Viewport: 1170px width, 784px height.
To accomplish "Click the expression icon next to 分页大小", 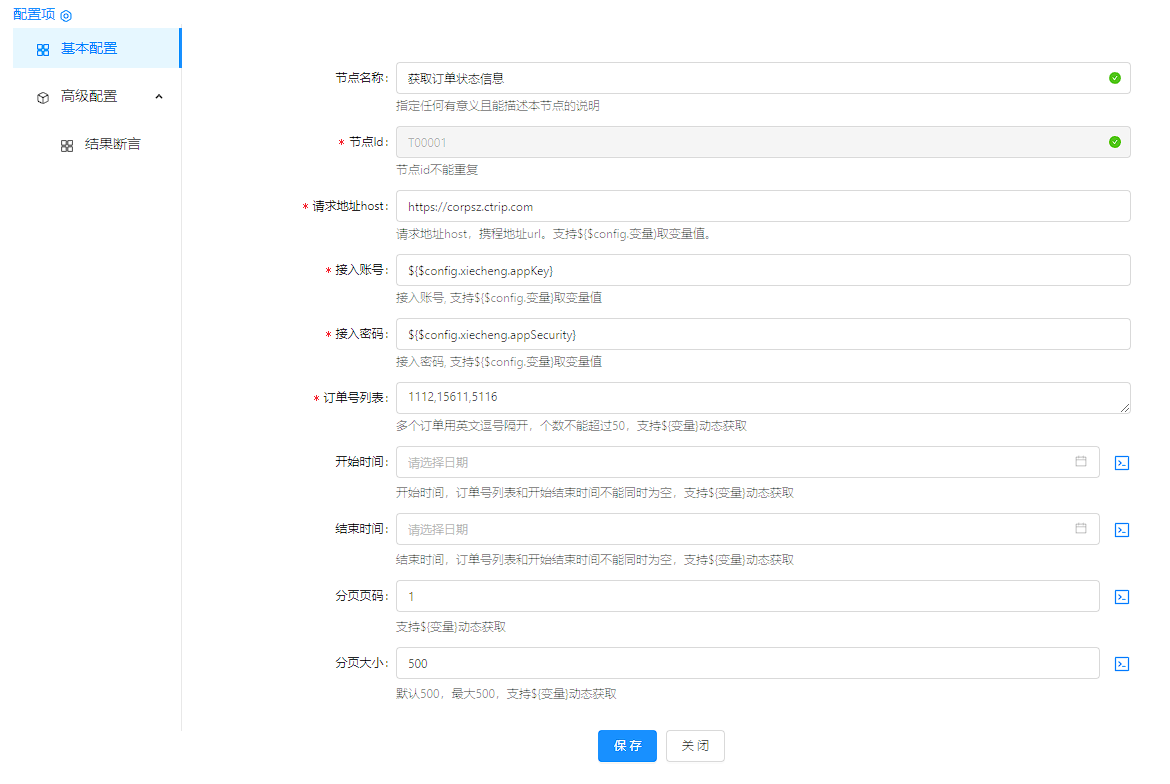I will pos(1122,664).
